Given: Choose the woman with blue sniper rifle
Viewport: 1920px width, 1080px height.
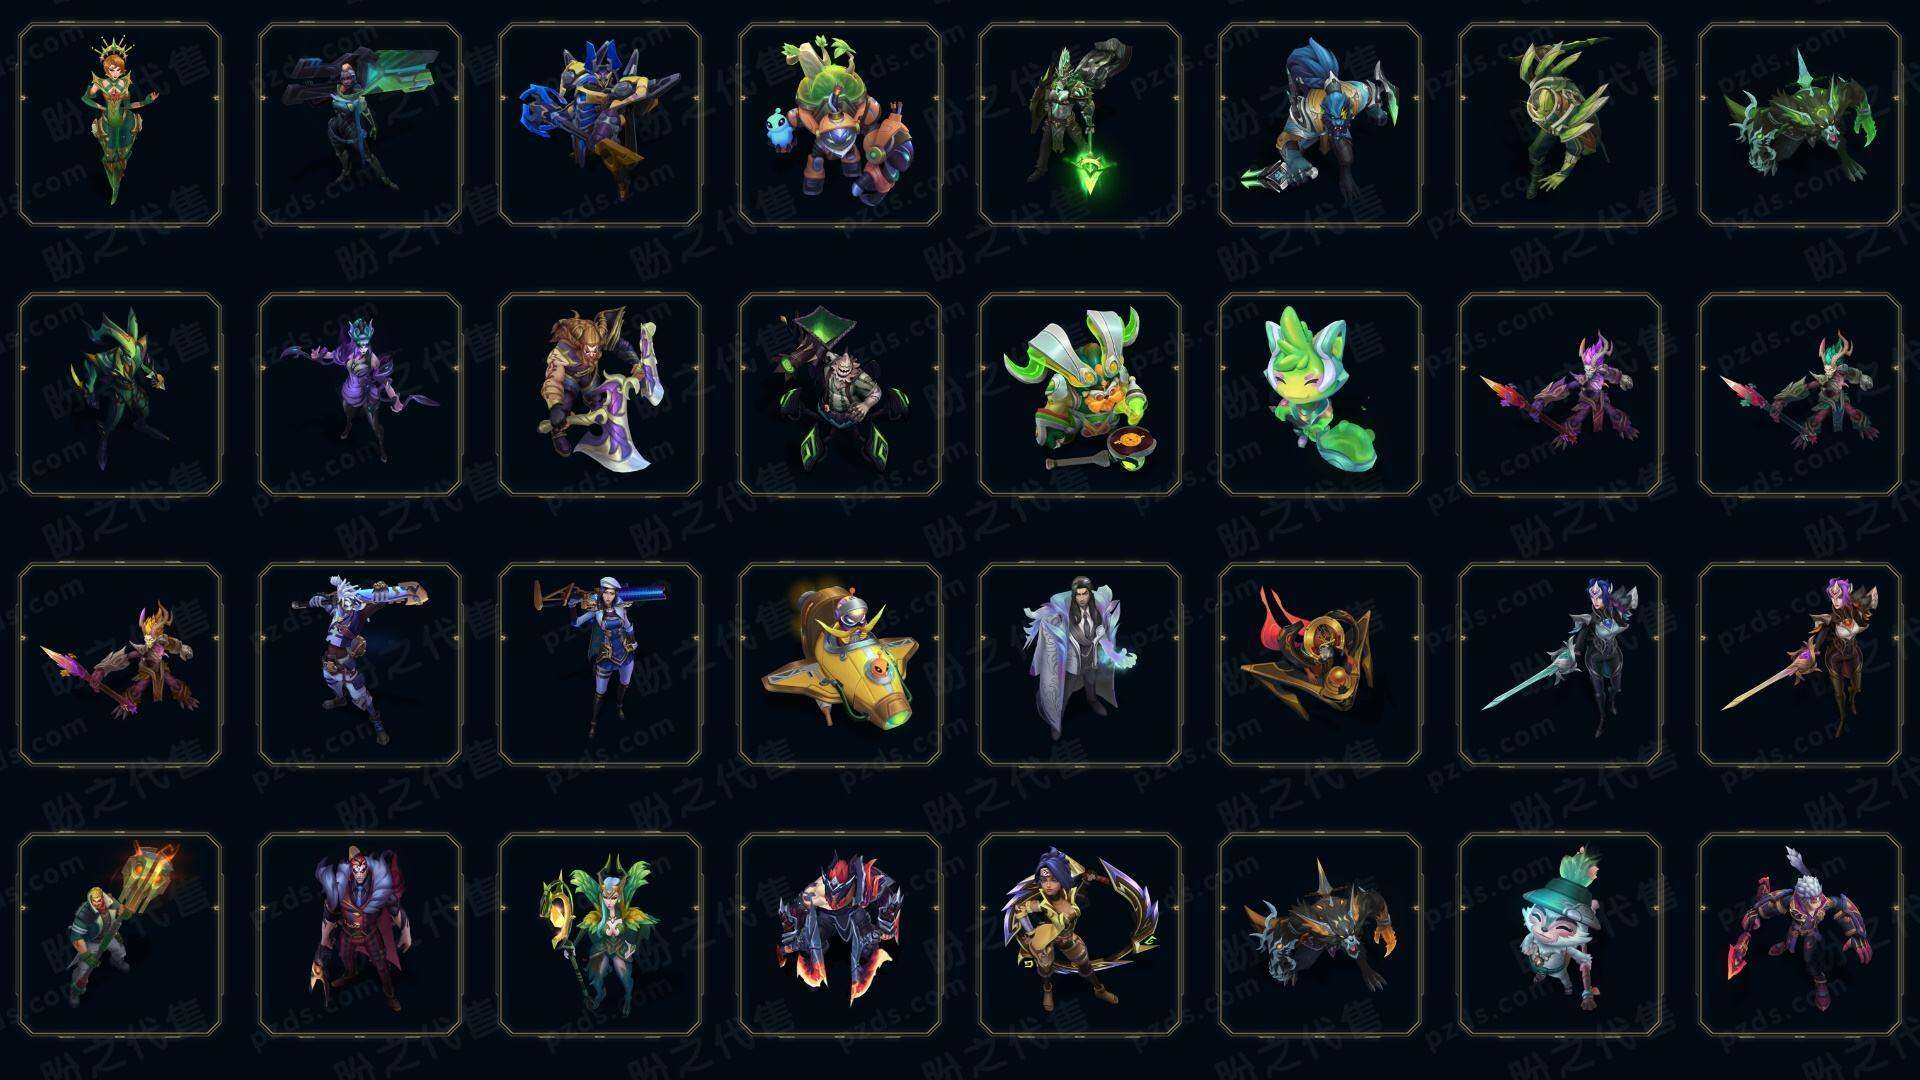Looking at the screenshot, I should pos(600,664).
